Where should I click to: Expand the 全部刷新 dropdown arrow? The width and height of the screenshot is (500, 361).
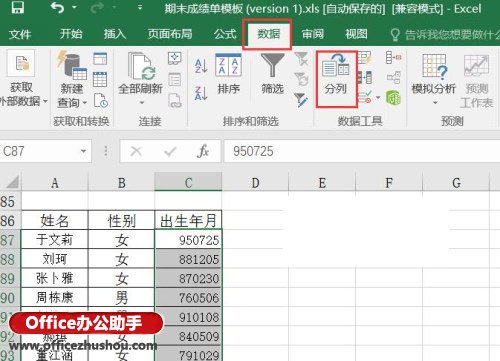click(x=142, y=103)
